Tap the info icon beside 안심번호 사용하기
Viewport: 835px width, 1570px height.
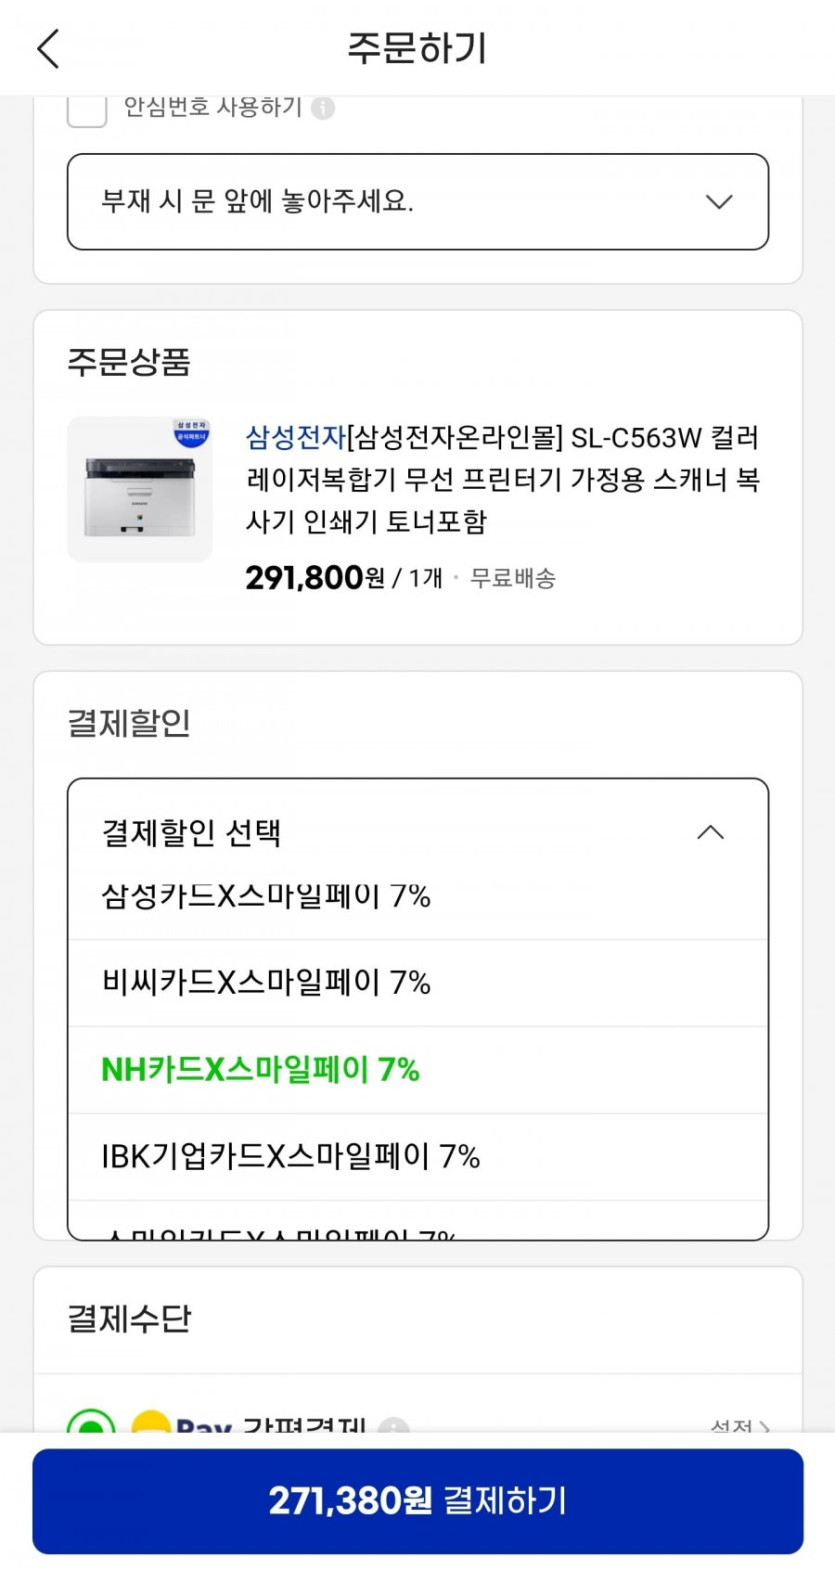pos(323,108)
